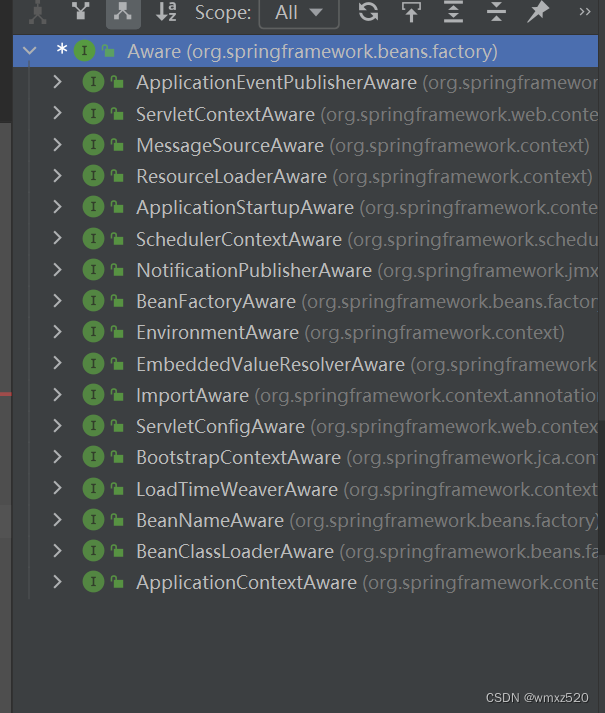Select BootstrapContextAware text

(239, 458)
